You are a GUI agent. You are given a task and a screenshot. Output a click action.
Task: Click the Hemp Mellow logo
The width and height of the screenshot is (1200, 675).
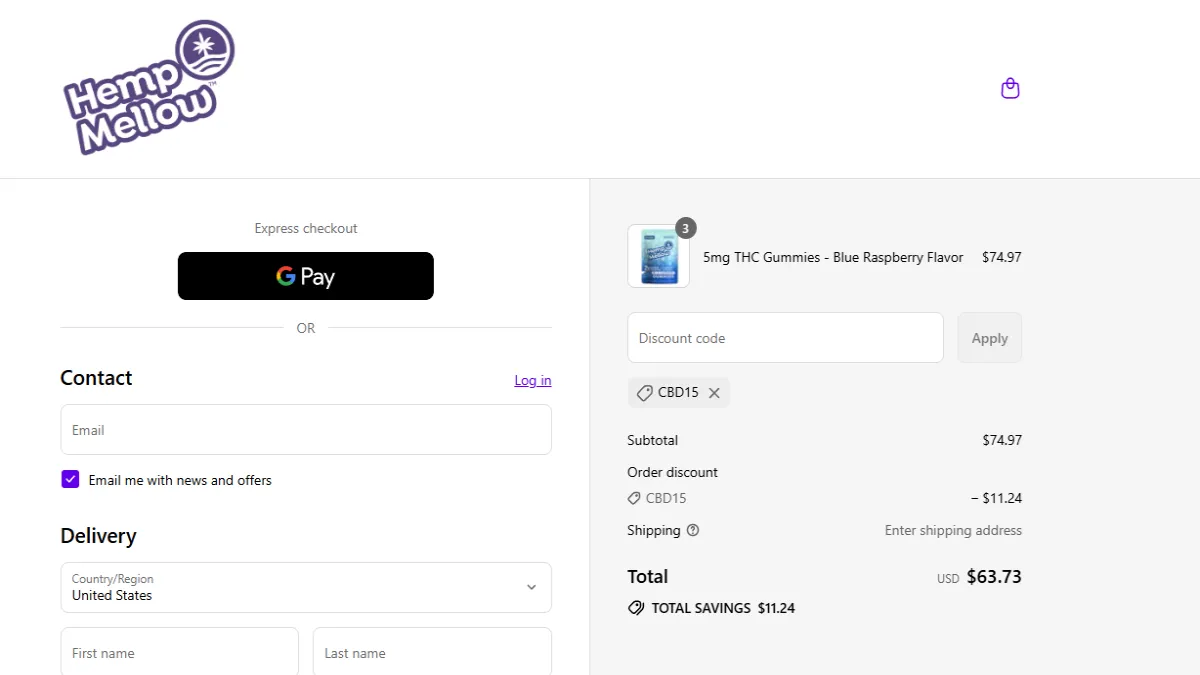tap(149, 88)
